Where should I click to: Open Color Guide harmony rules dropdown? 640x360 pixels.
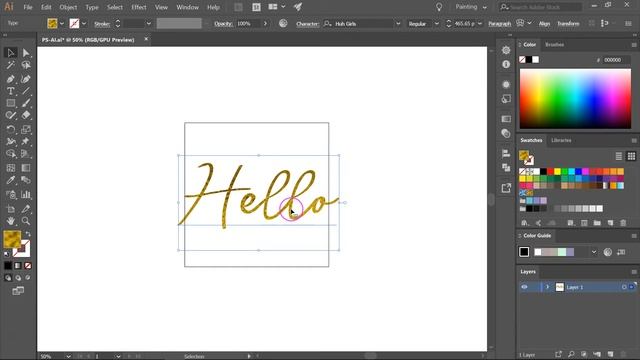593,252
